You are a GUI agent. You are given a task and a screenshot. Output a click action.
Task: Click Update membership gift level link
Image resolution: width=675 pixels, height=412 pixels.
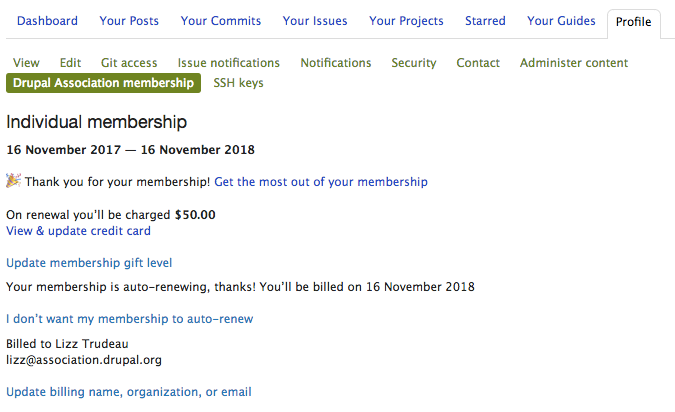point(89,263)
